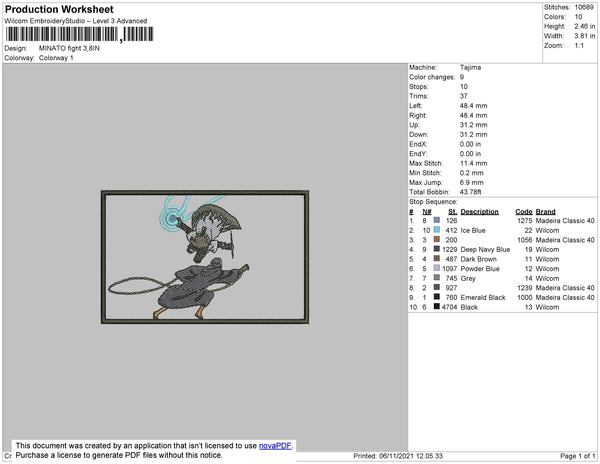The image size is (600, 464).
Task: Click the swatch in the Black 4704 row
Action: [437, 306]
